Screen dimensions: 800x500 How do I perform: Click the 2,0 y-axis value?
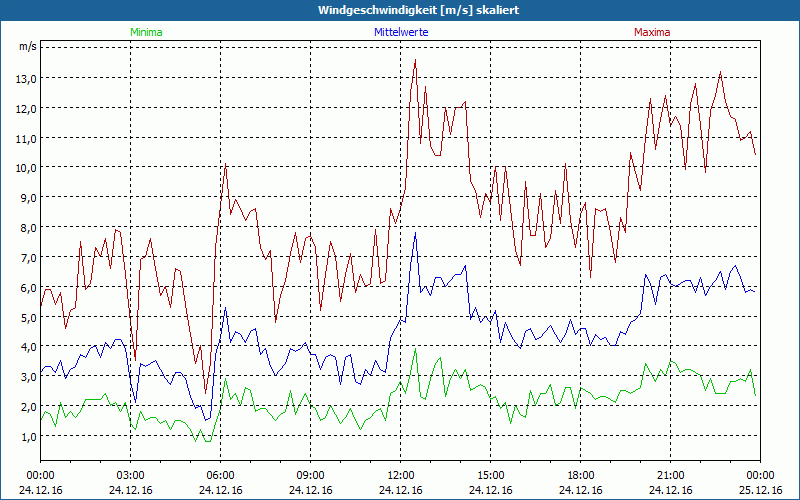30,406
